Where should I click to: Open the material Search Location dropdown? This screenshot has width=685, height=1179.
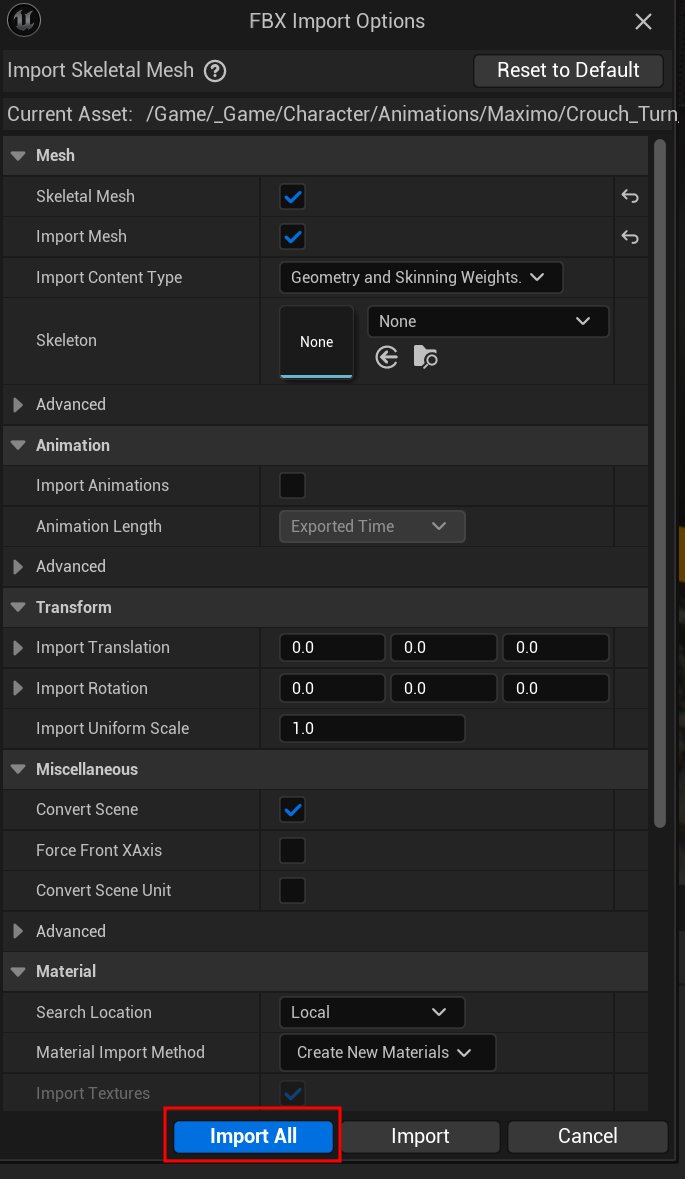(372, 1012)
